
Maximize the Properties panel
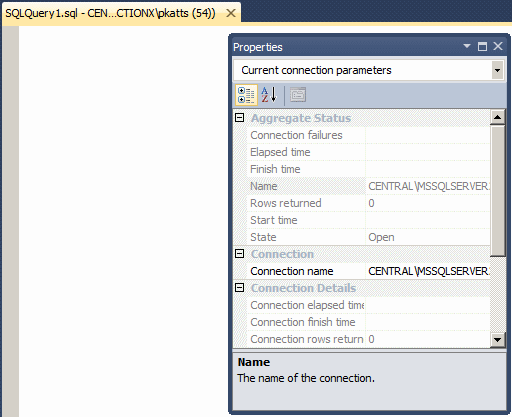pos(482,46)
